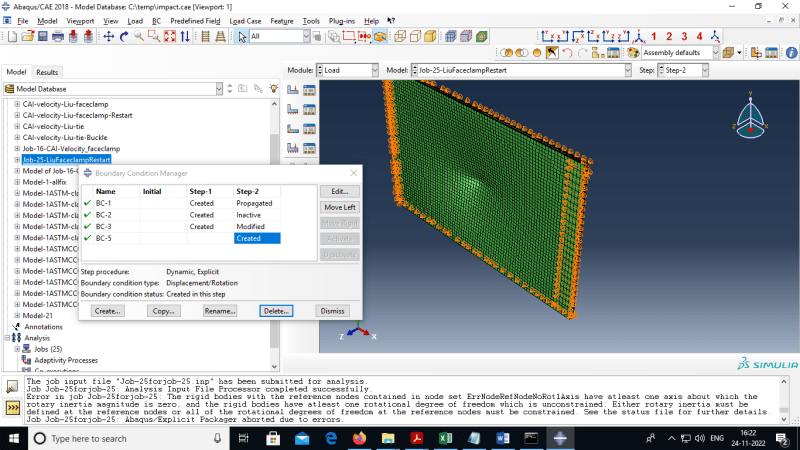The height and width of the screenshot is (450, 800).
Task: Apply custom view 3
Action: tap(684, 36)
